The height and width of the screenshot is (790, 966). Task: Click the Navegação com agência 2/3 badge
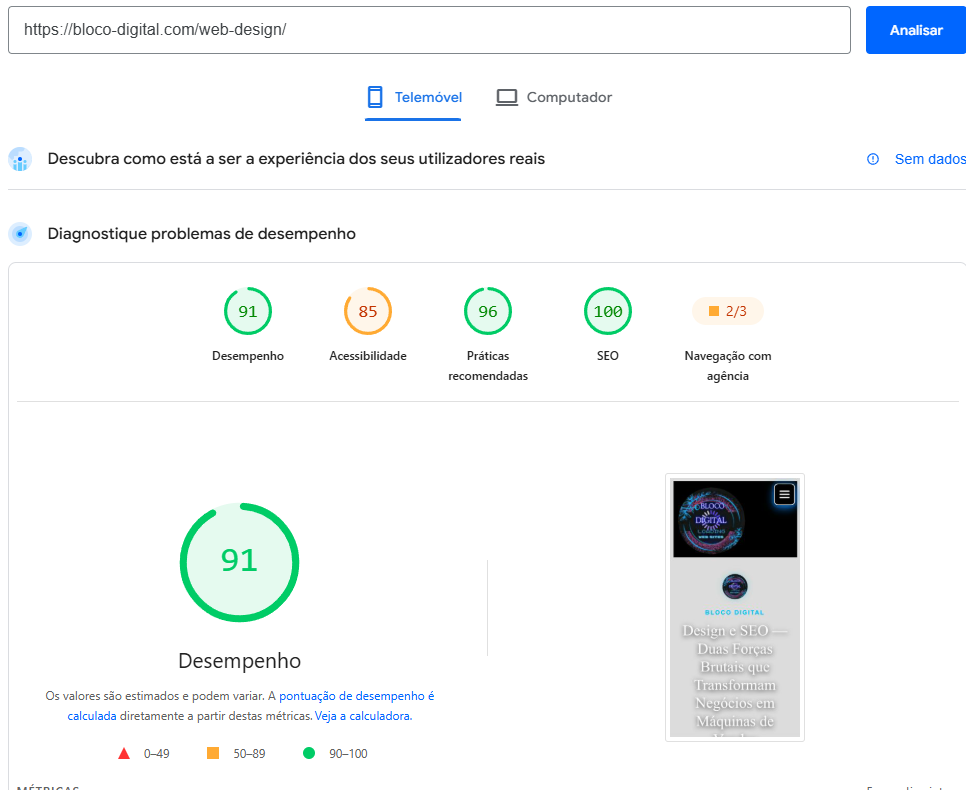(x=728, y=311)
